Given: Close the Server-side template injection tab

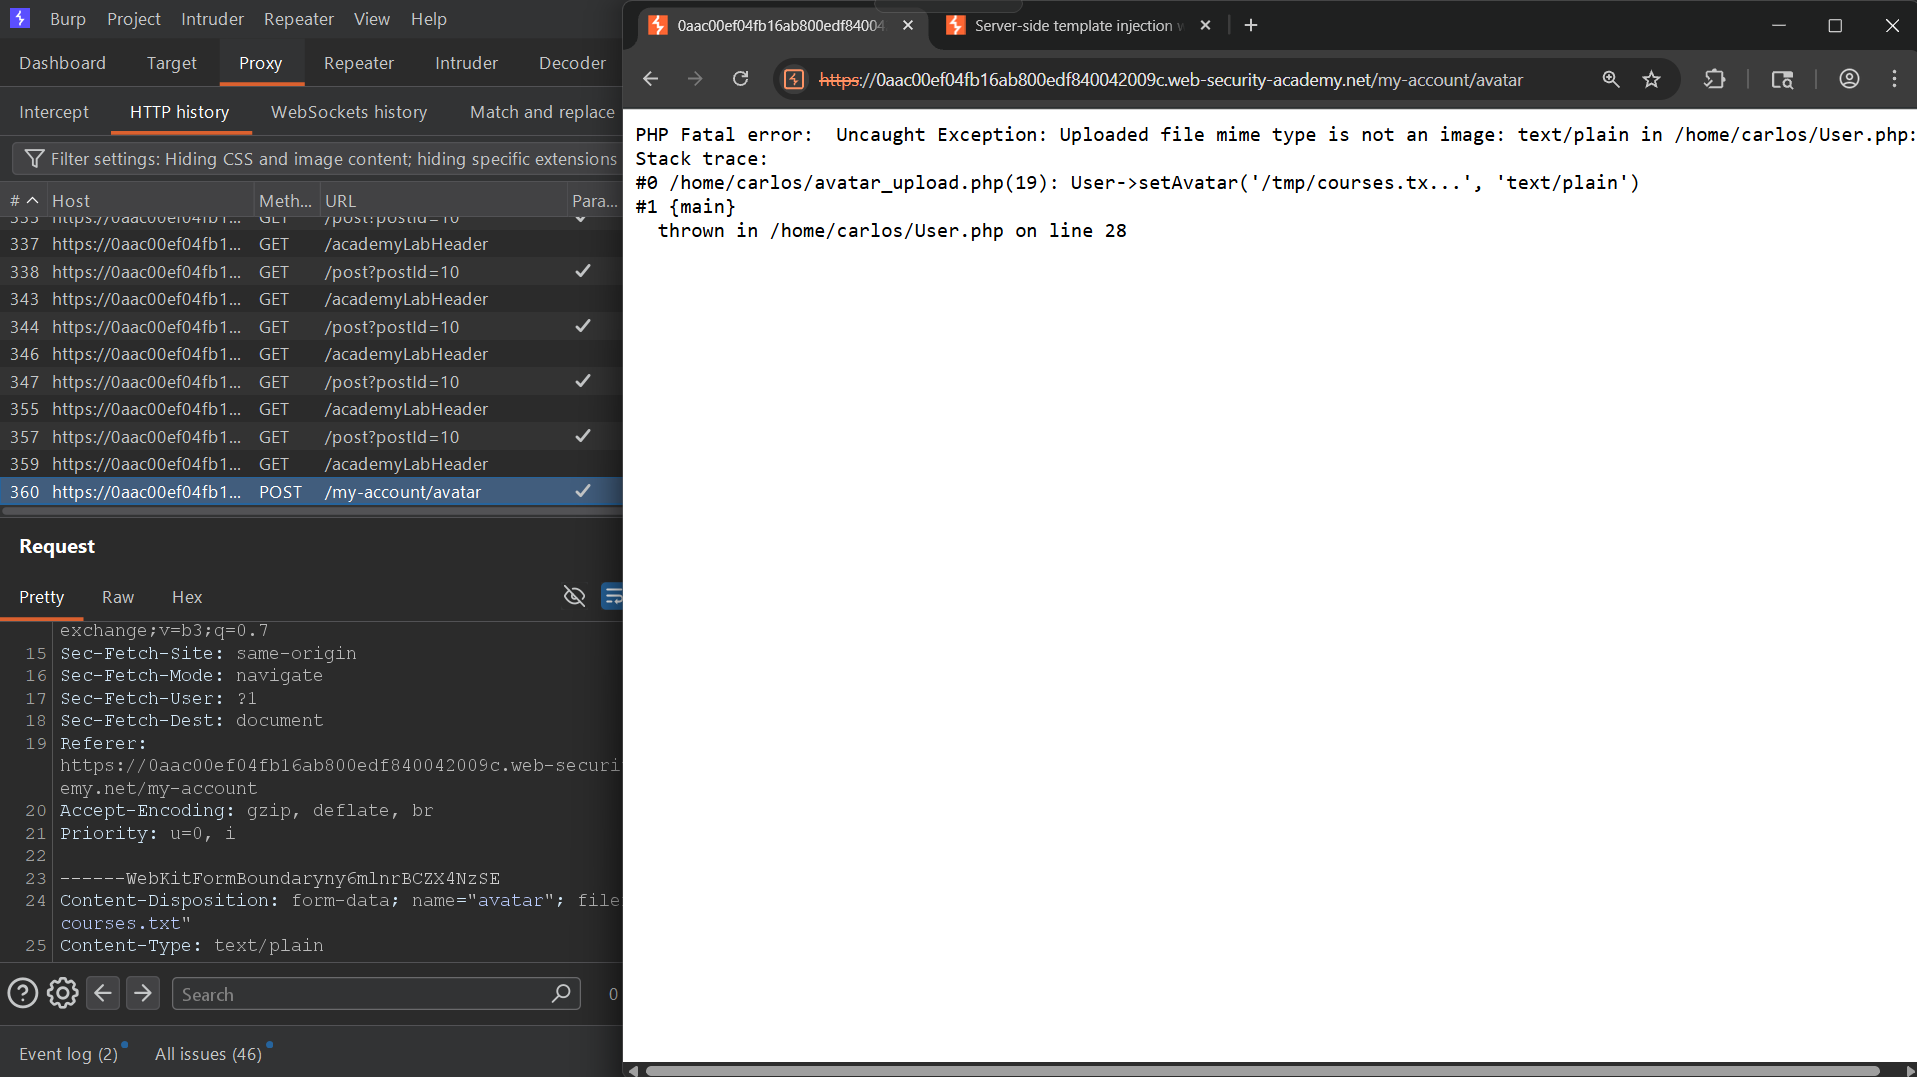Looking at the screenshot, I should [x=1205, y=25].
